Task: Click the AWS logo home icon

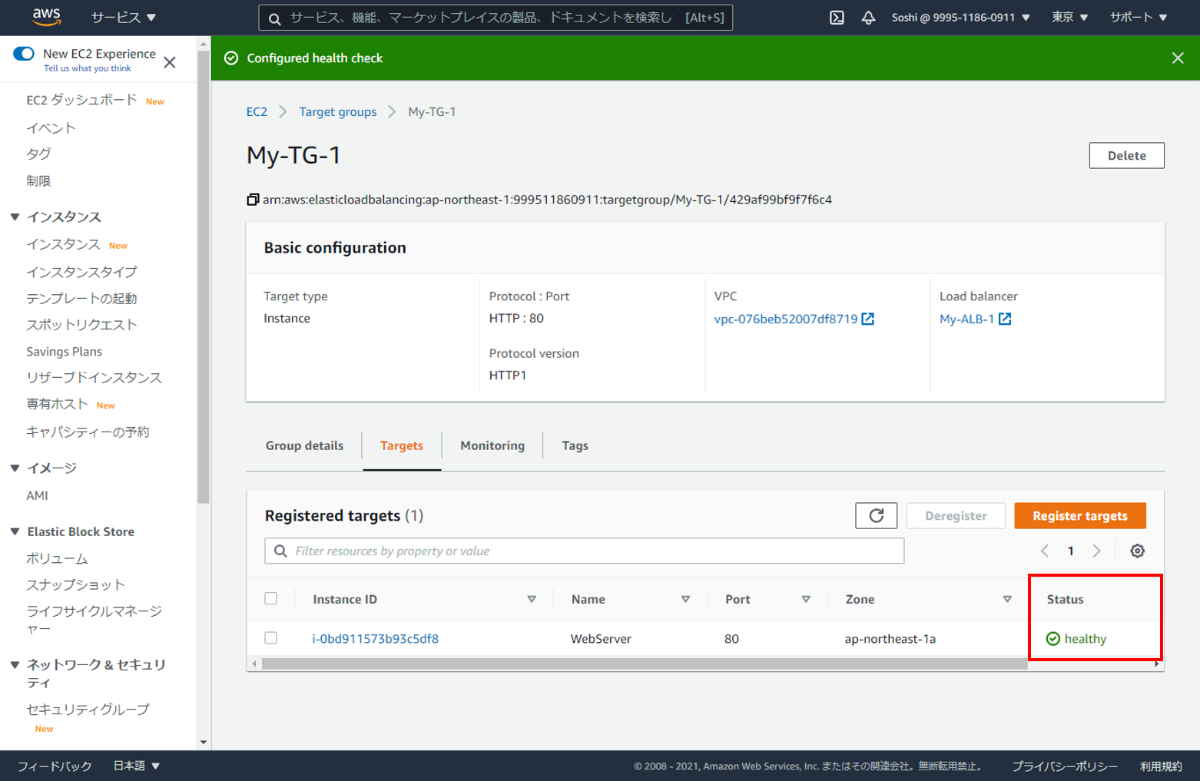Action: tap(48, 17)
